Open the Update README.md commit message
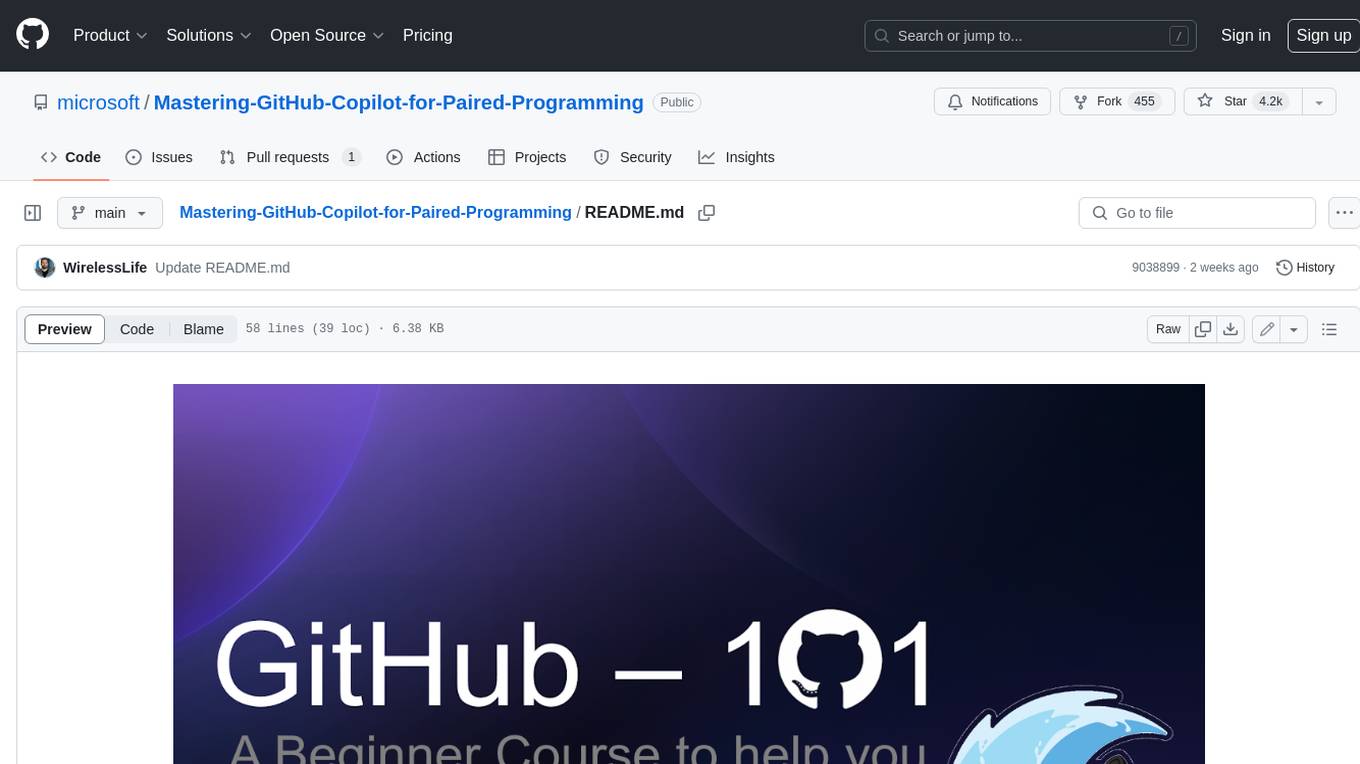The height and width of the screenshot is (764, 1360). 222,267
